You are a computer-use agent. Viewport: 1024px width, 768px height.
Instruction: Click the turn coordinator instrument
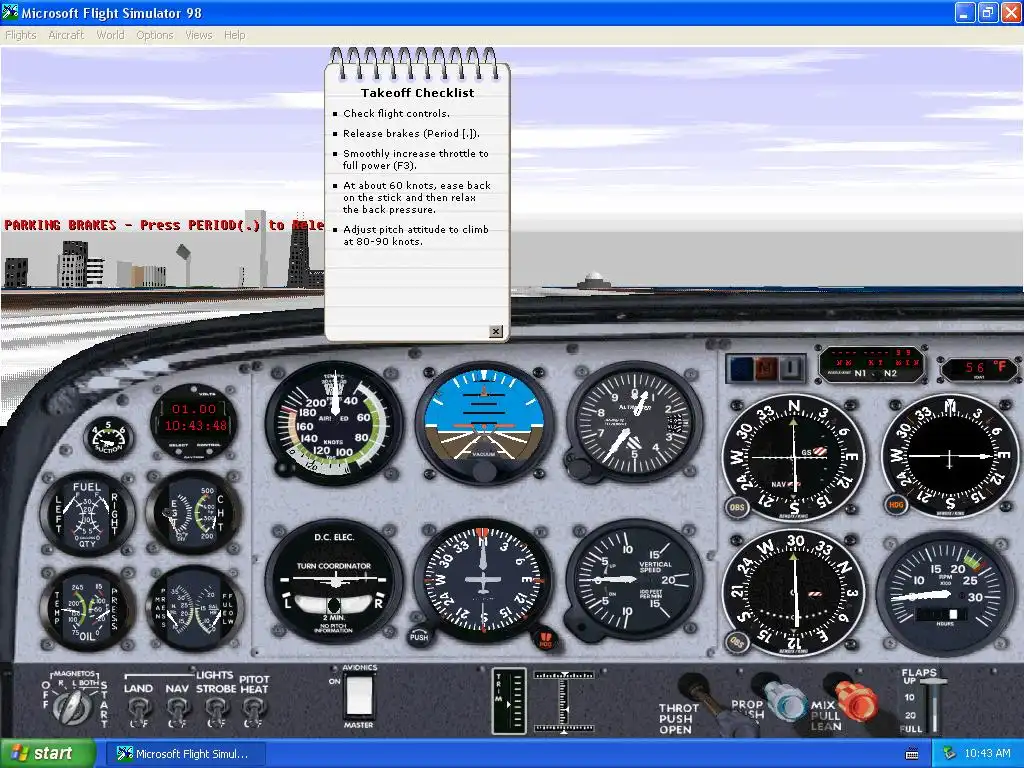(x=334, y=581)
